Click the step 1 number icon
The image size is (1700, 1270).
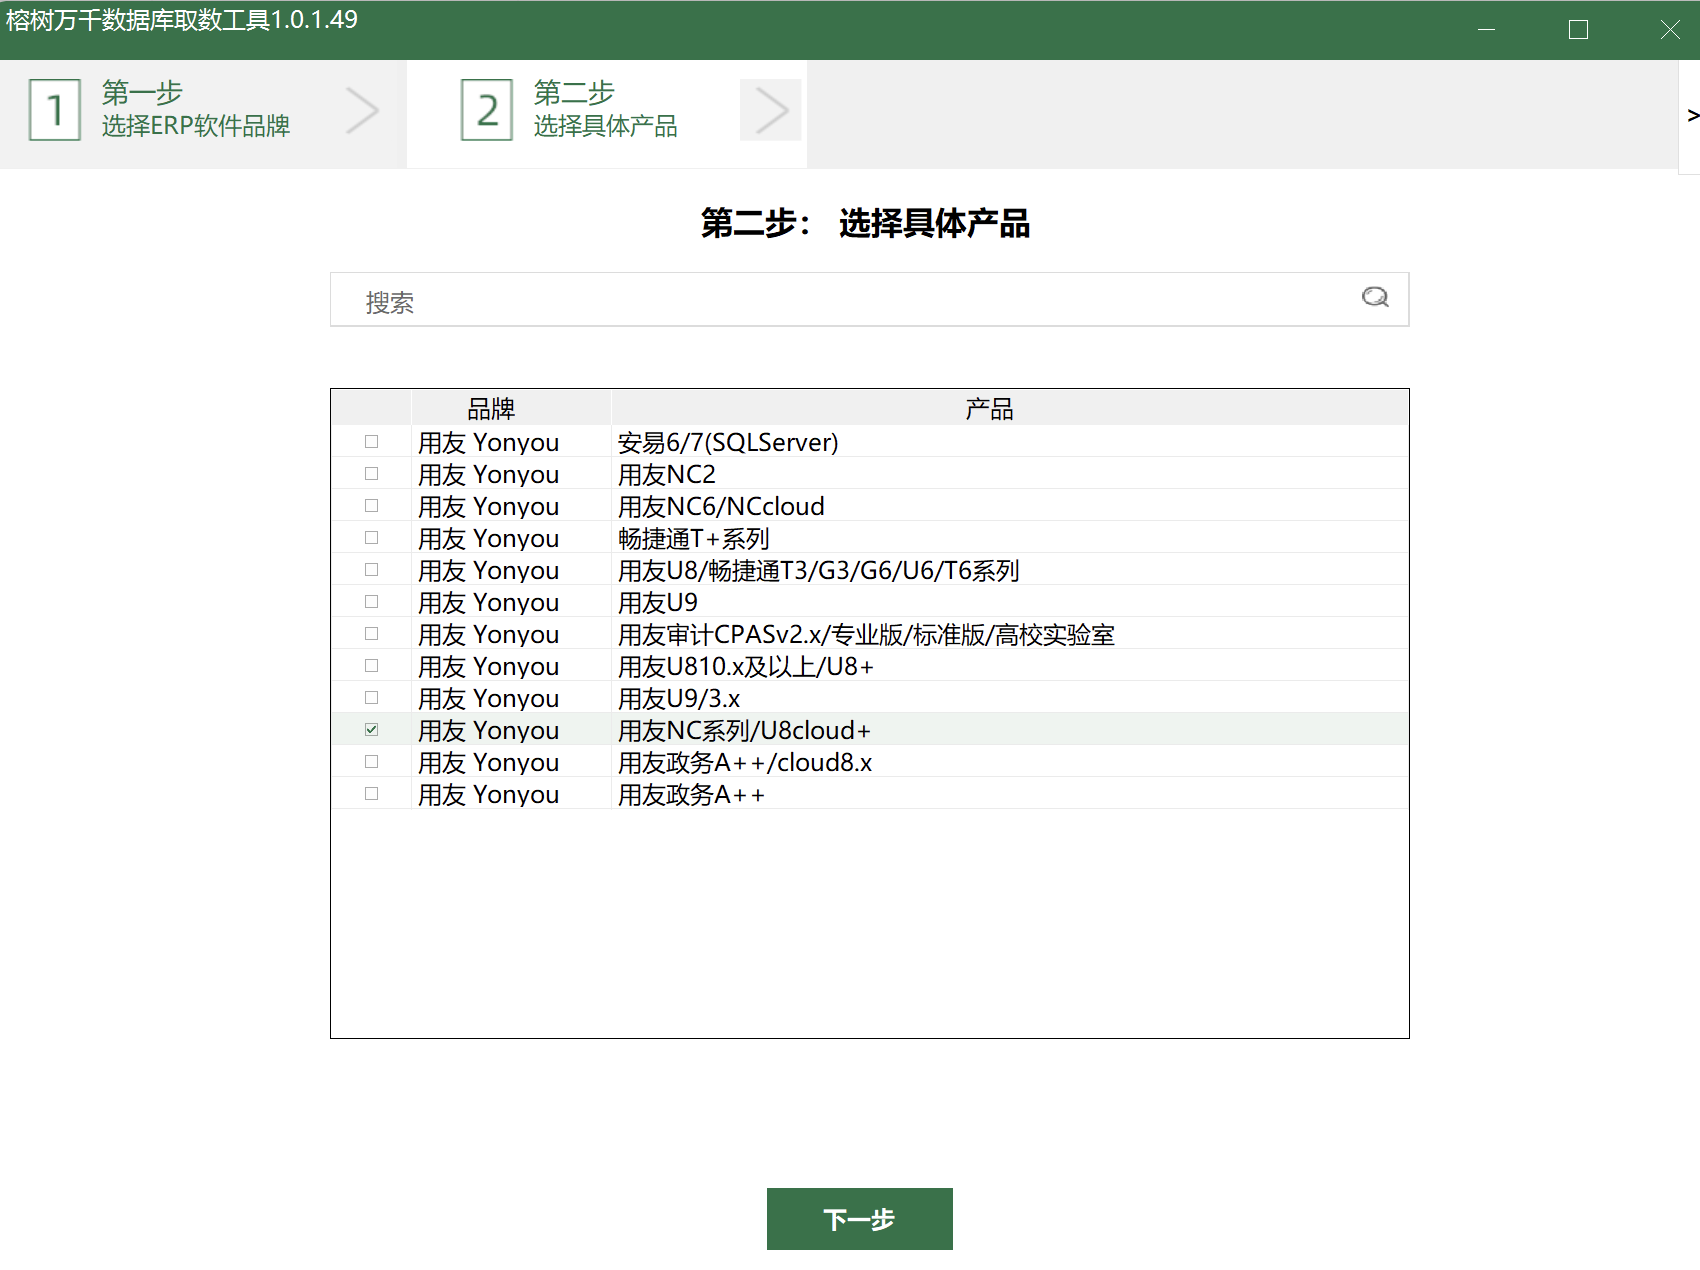tap(55, 110)
